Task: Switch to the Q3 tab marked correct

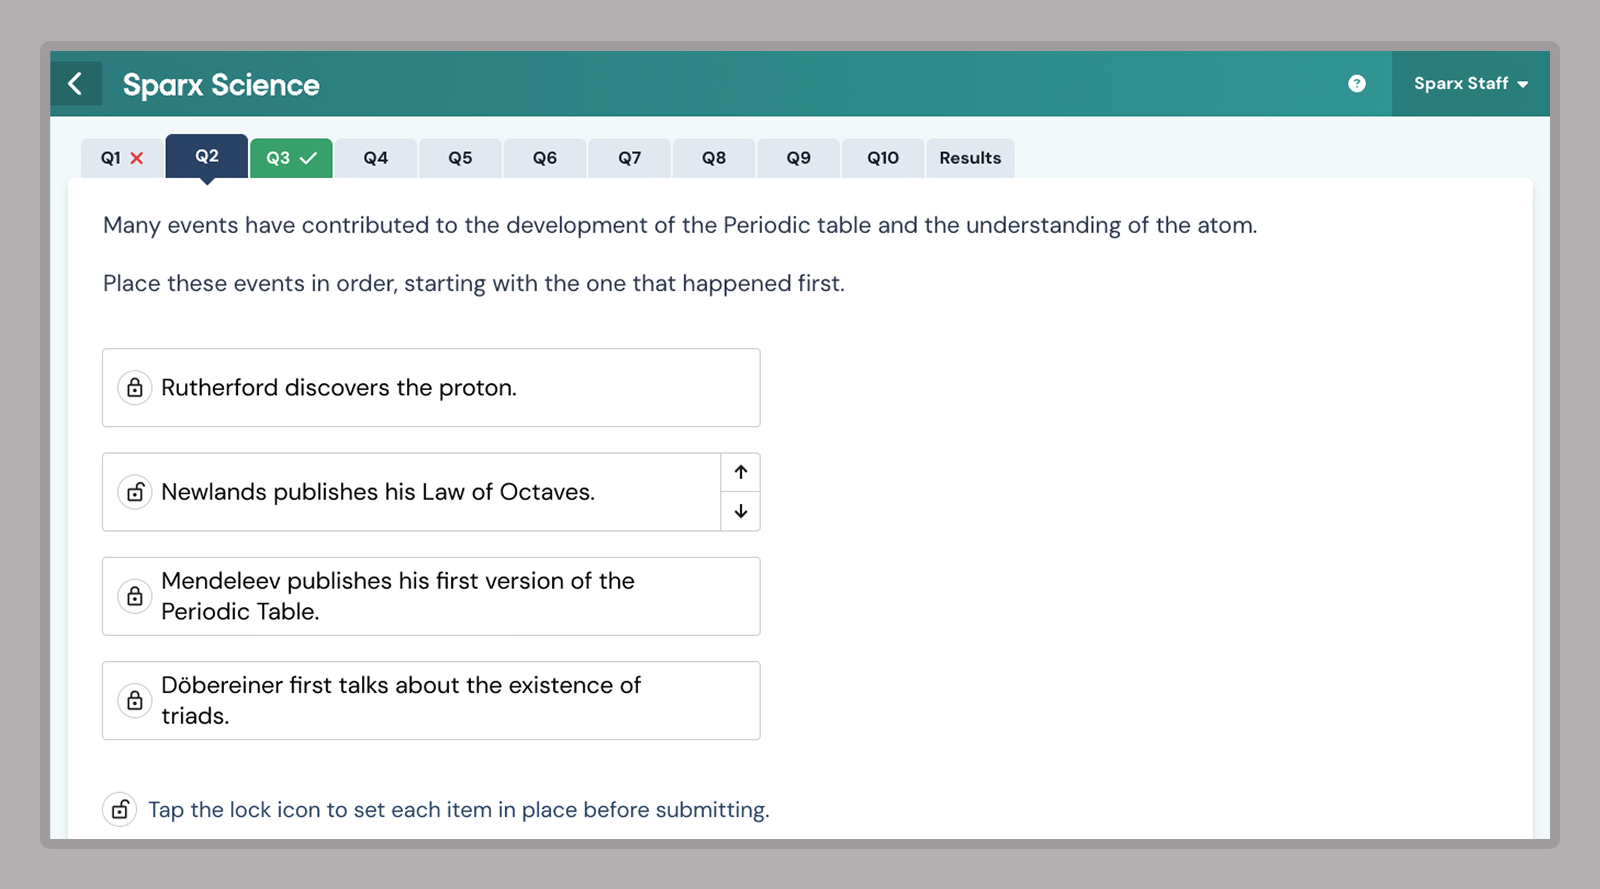Action: tap(291, 158)
